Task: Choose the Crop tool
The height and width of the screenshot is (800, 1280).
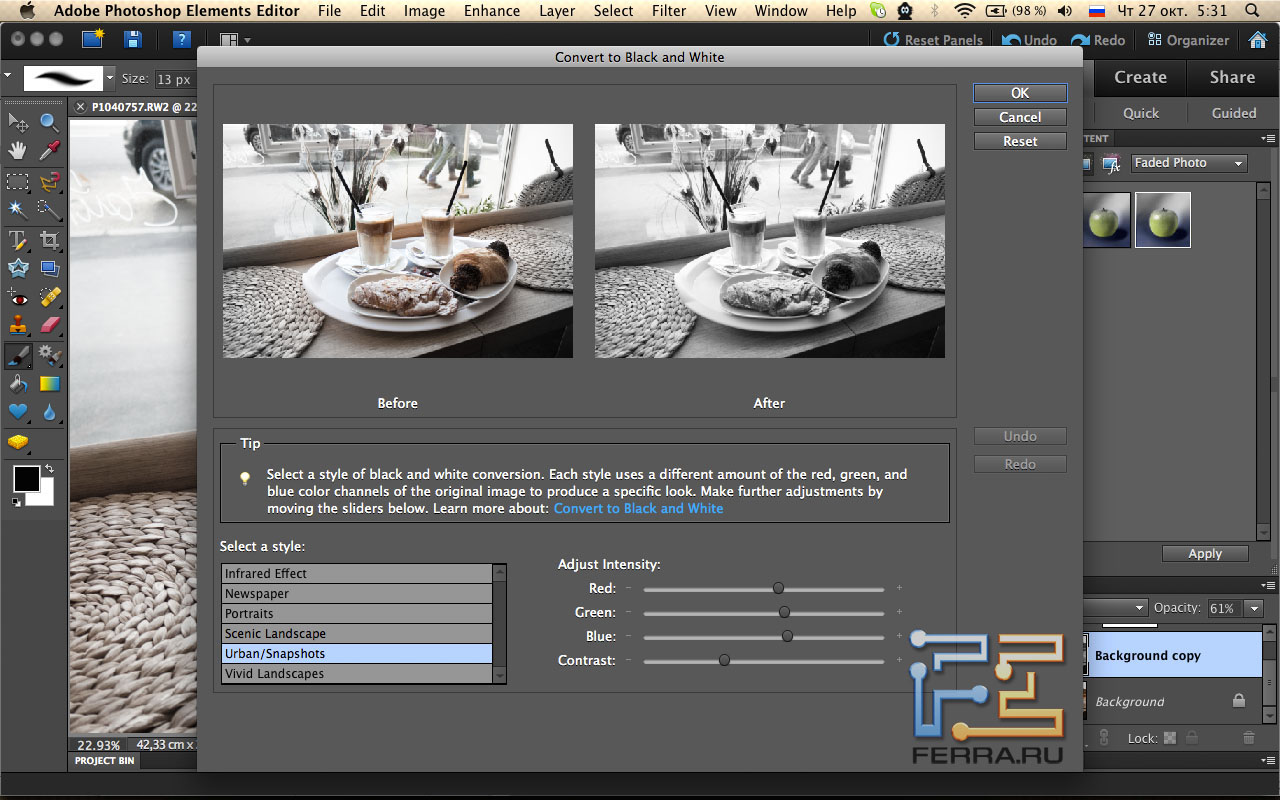Action: click(49, 240)
